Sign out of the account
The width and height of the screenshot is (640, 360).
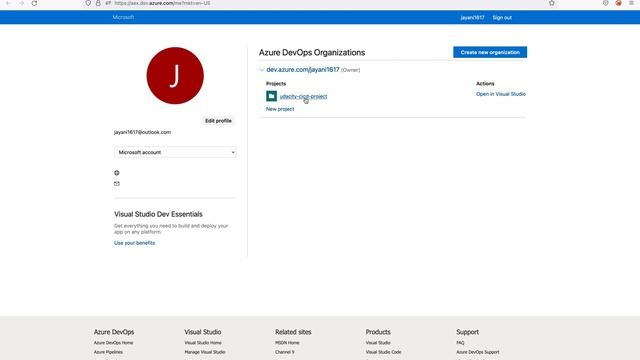[502, 18]
